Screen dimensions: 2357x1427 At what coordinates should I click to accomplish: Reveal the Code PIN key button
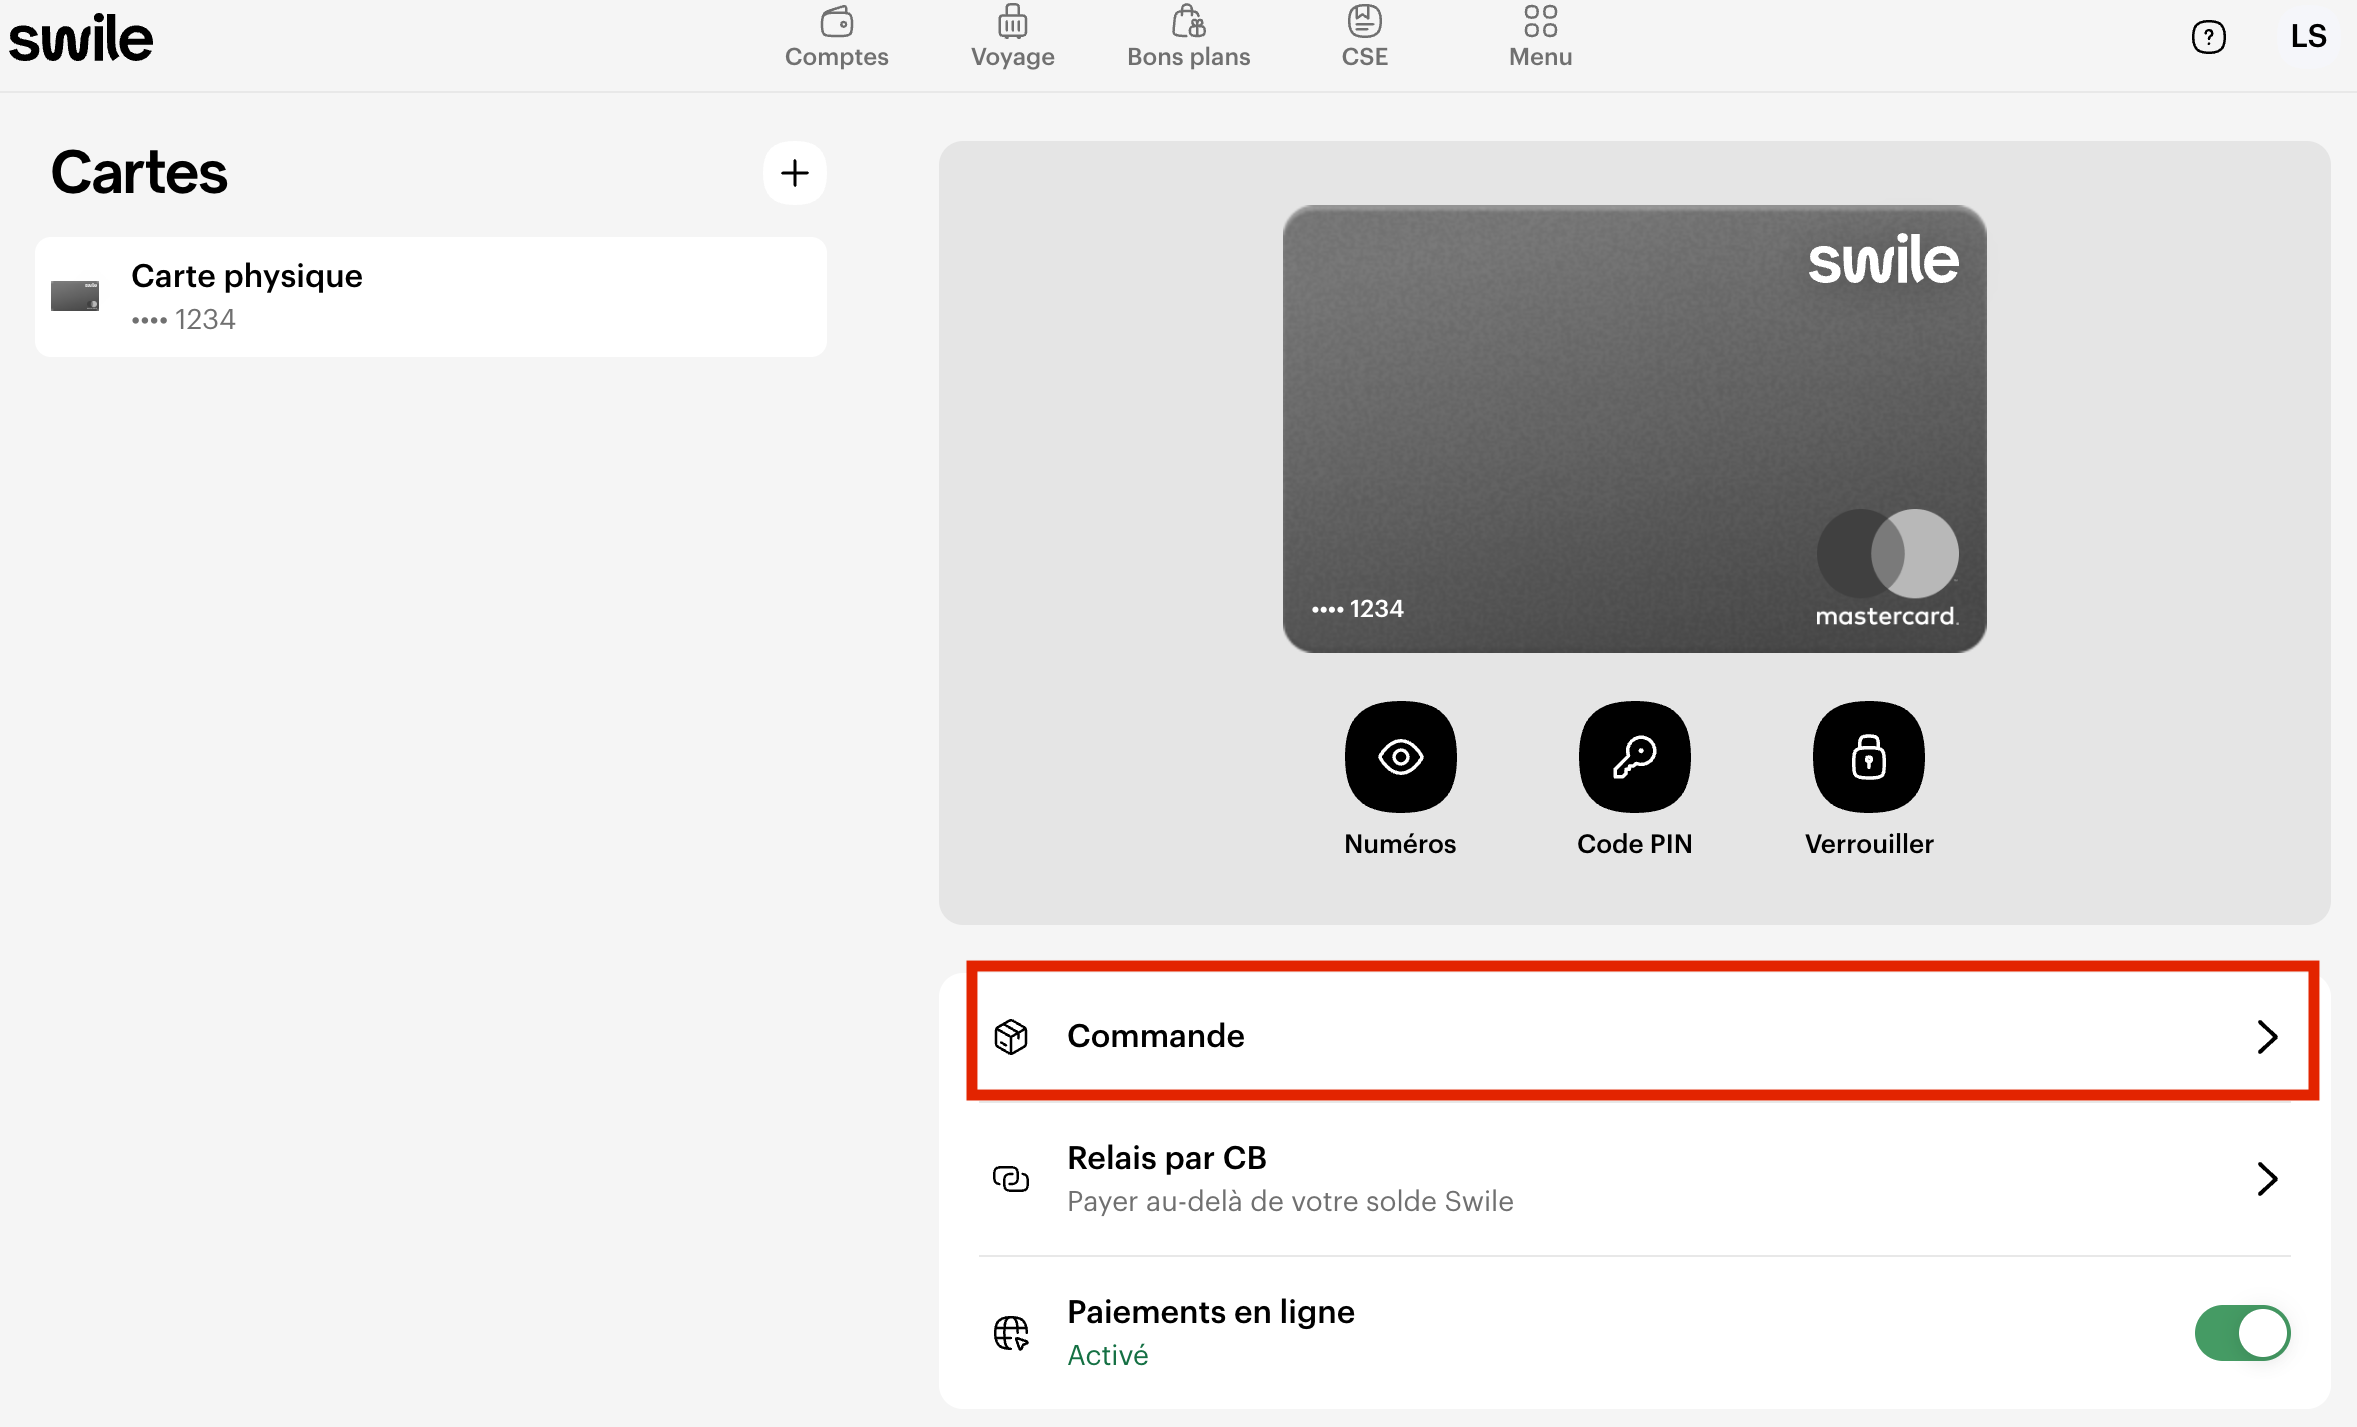(x=1634, y=757)
